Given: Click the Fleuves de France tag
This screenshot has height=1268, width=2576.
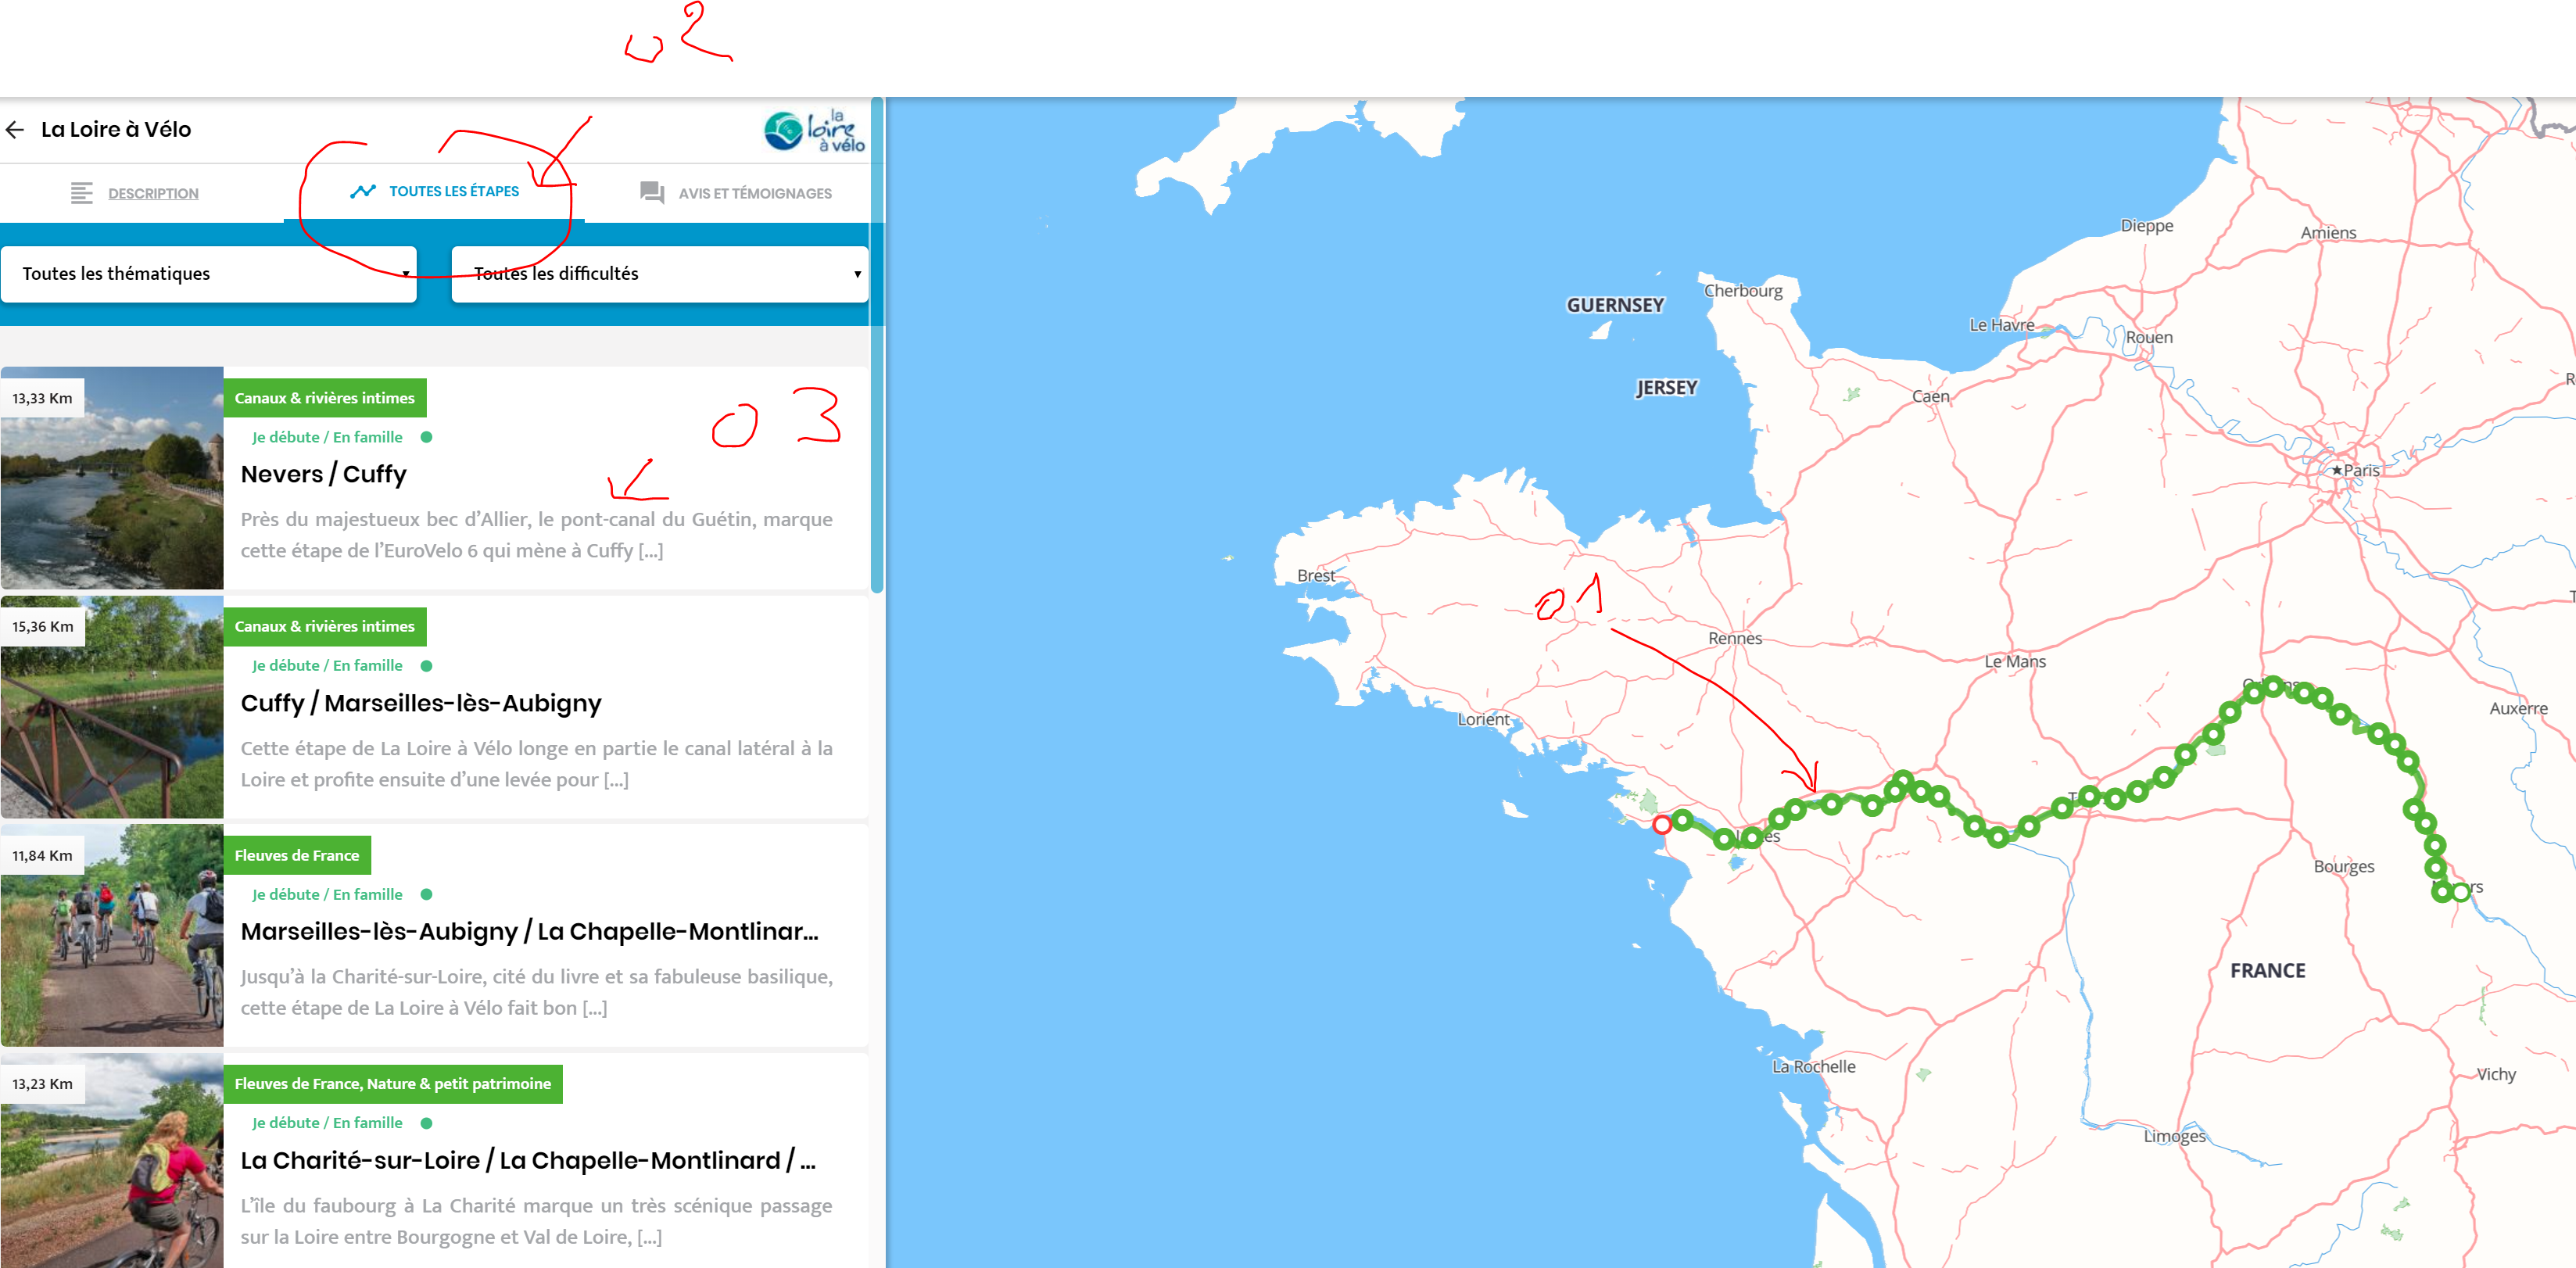Looking at the screenshot, I should click(x=297, y=856).
